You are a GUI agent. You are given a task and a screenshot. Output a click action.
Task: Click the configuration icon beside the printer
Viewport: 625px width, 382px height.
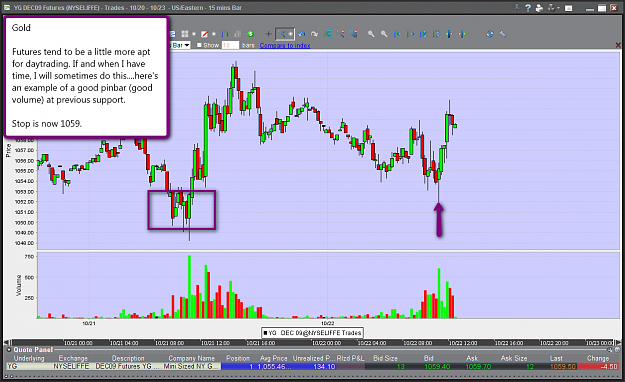(551, 8)
